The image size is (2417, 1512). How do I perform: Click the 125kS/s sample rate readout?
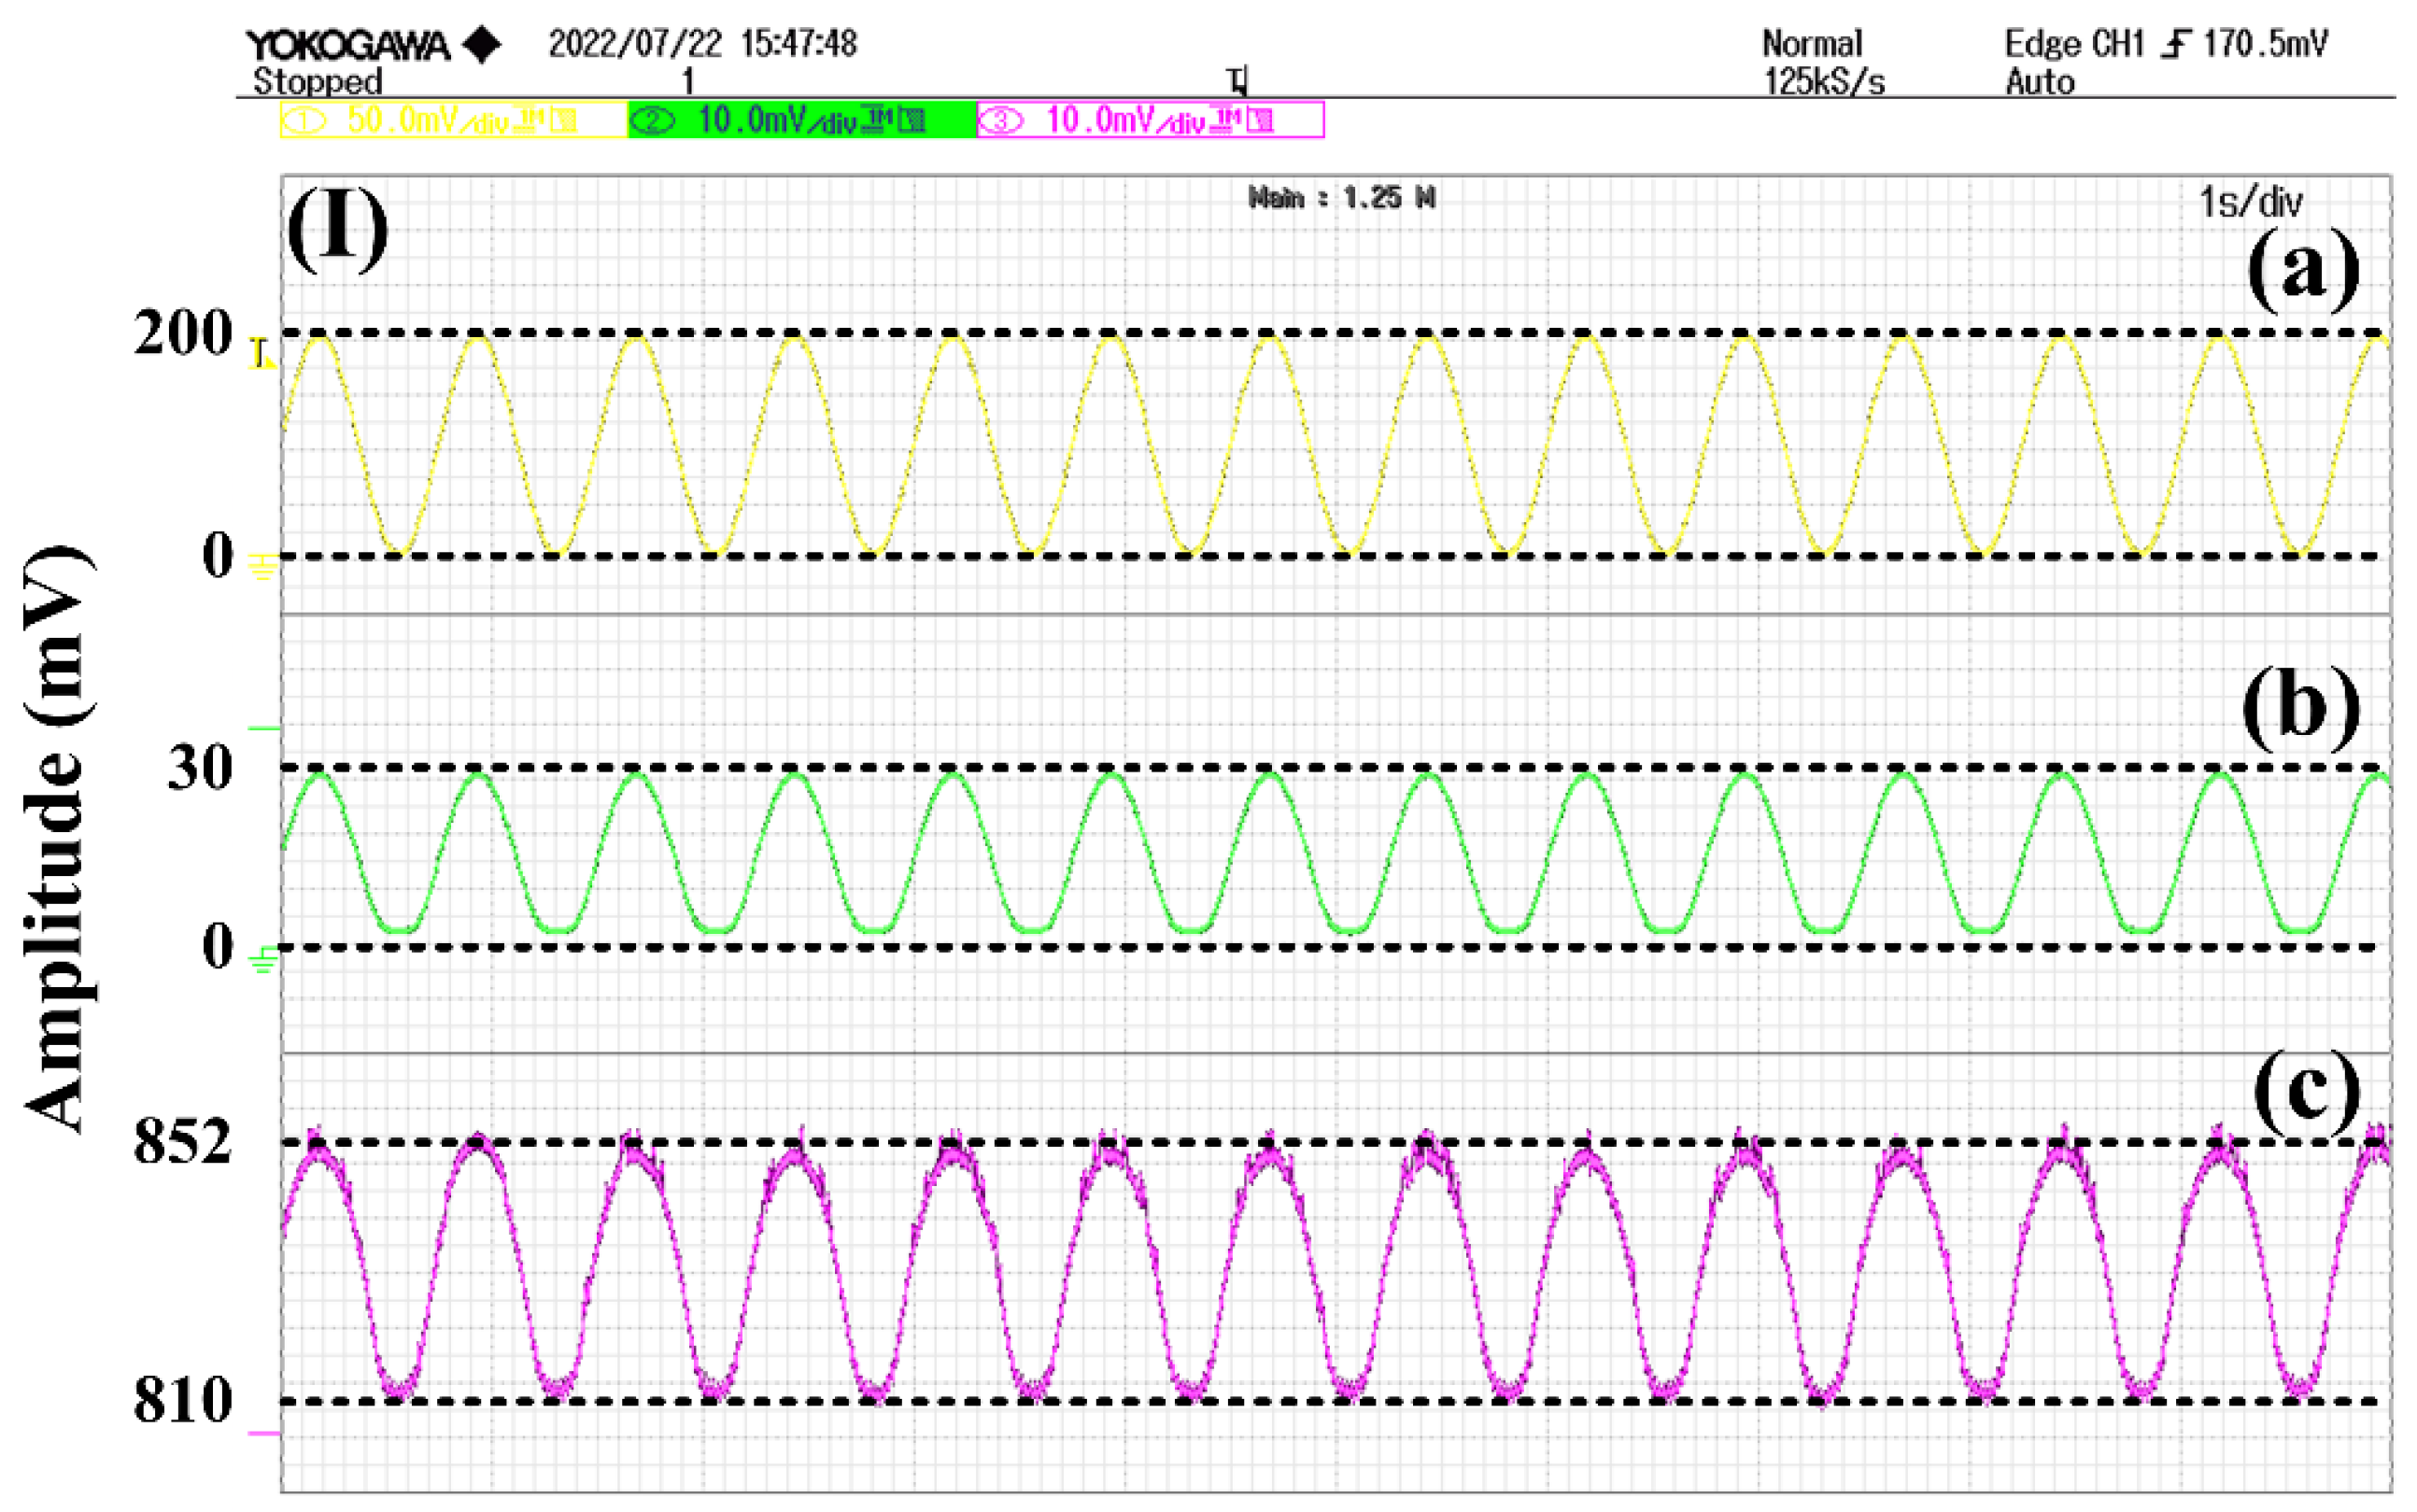1823,82
